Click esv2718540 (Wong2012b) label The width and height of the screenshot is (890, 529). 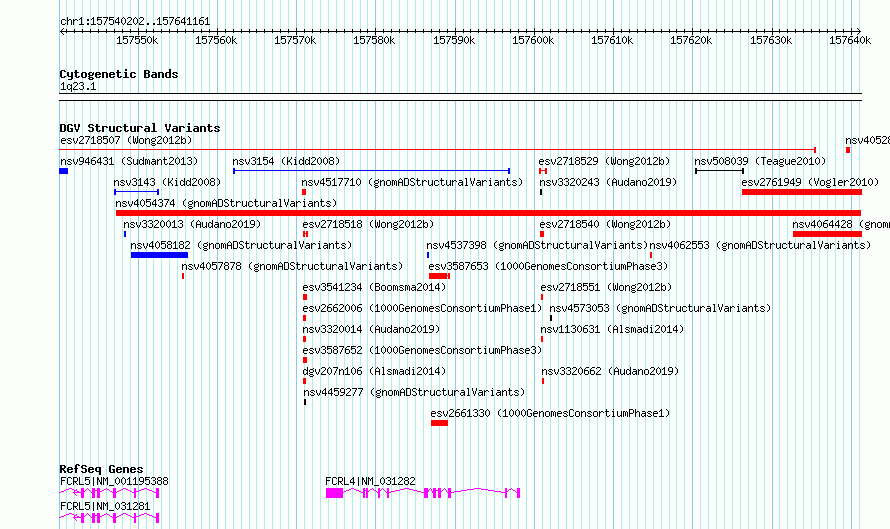605,224
